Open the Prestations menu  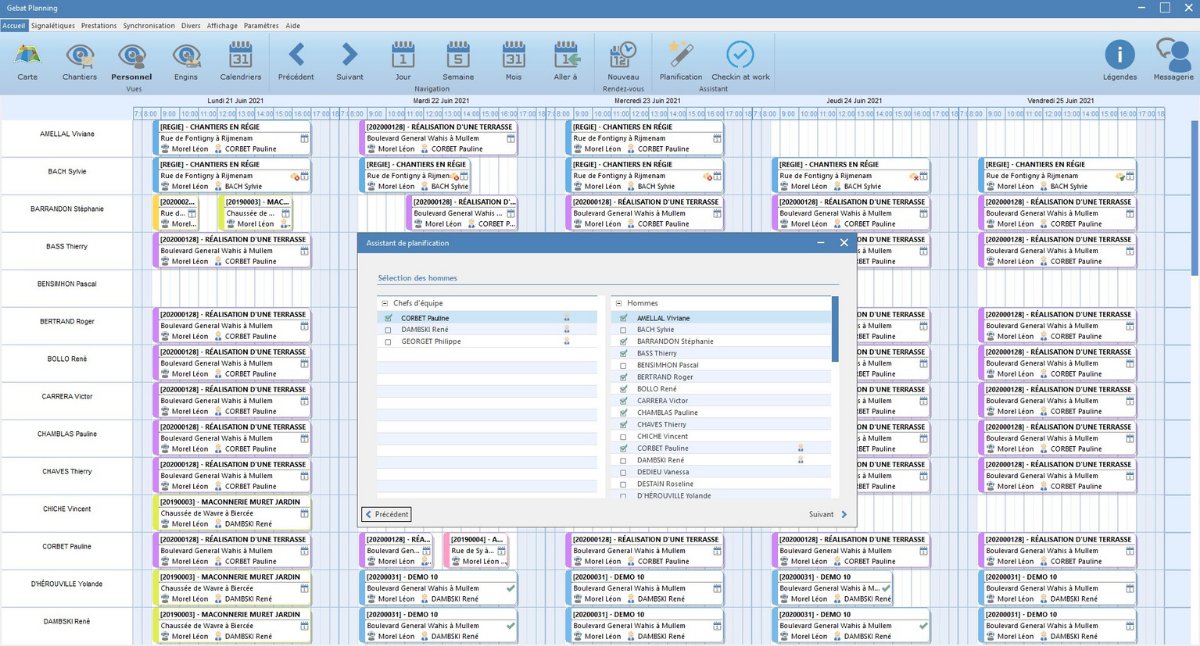point(99,25)
